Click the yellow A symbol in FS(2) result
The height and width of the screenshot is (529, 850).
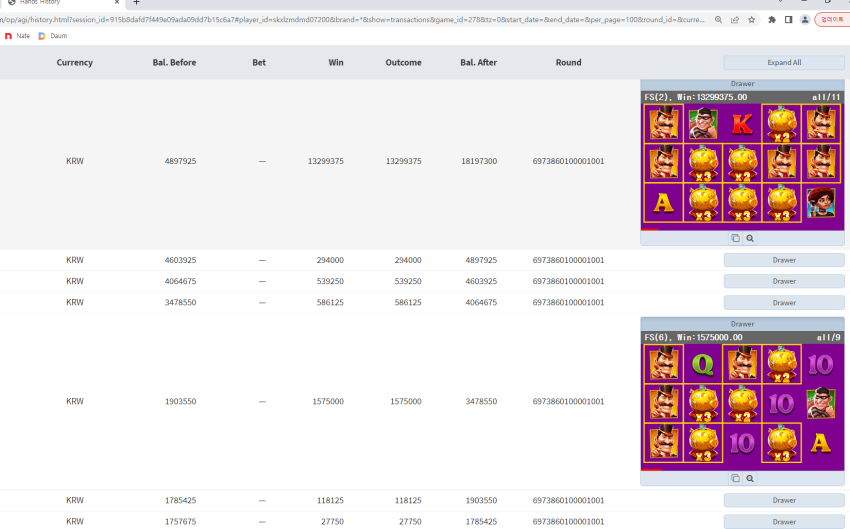pos(664,202)
